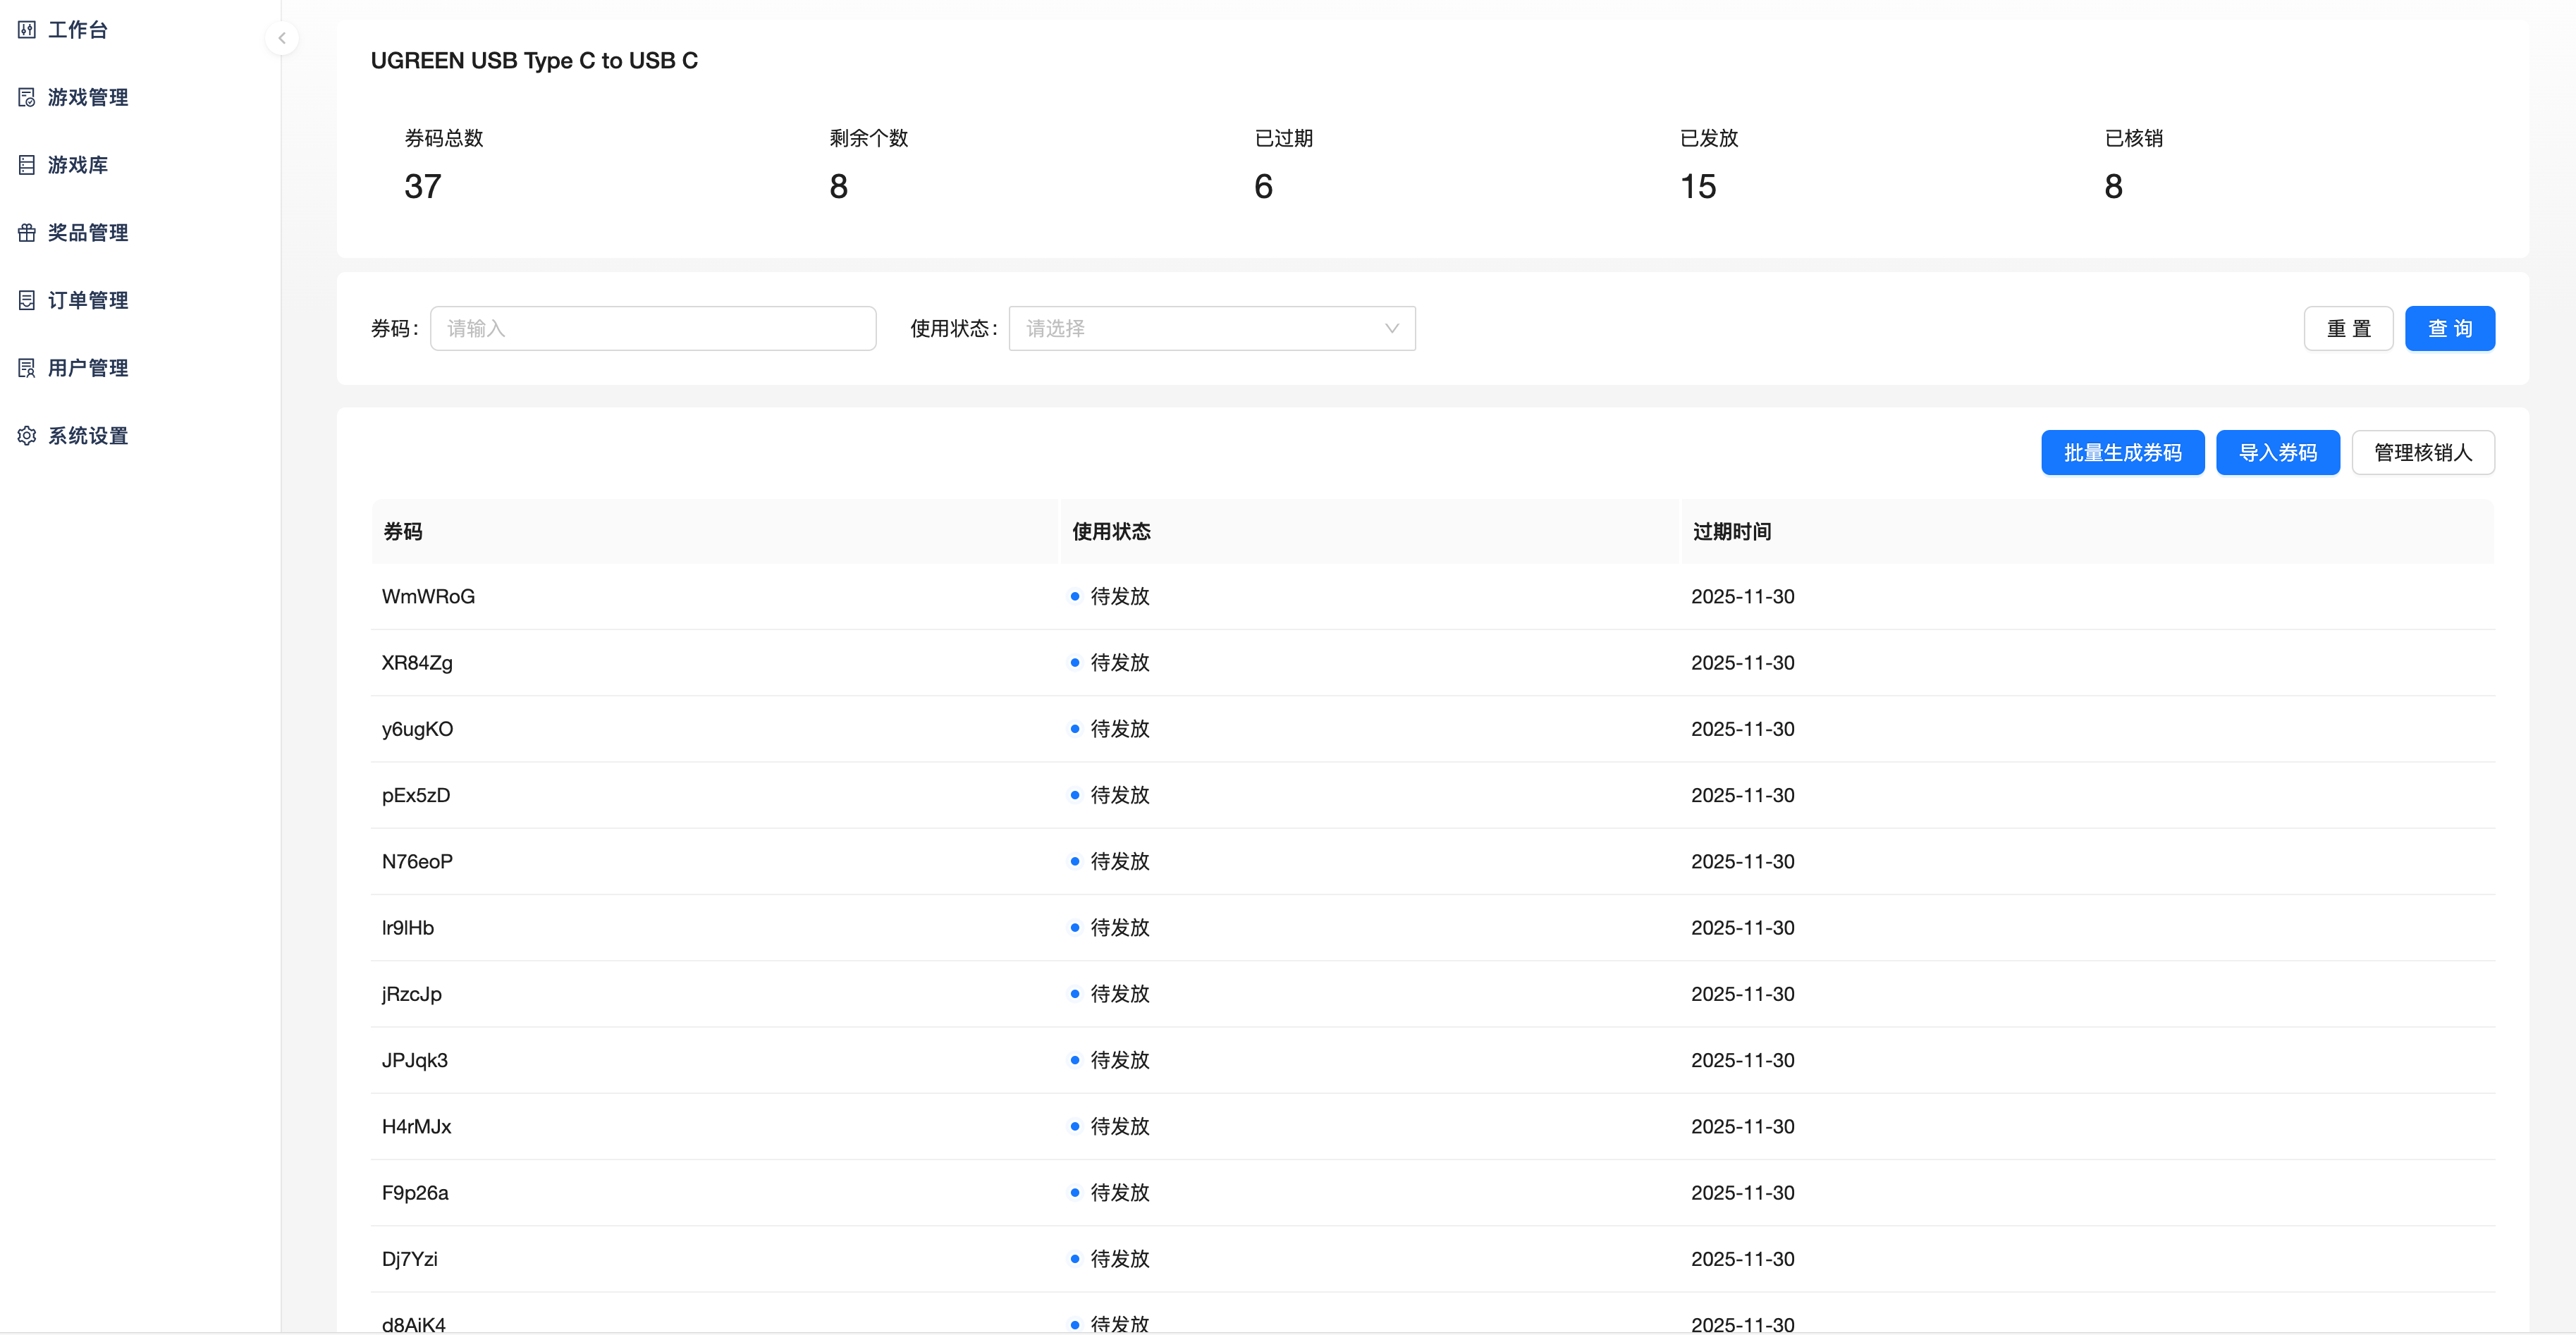Click the 游戏库 sidebar icon
2576x1335 pixels.
click(27, 165)
